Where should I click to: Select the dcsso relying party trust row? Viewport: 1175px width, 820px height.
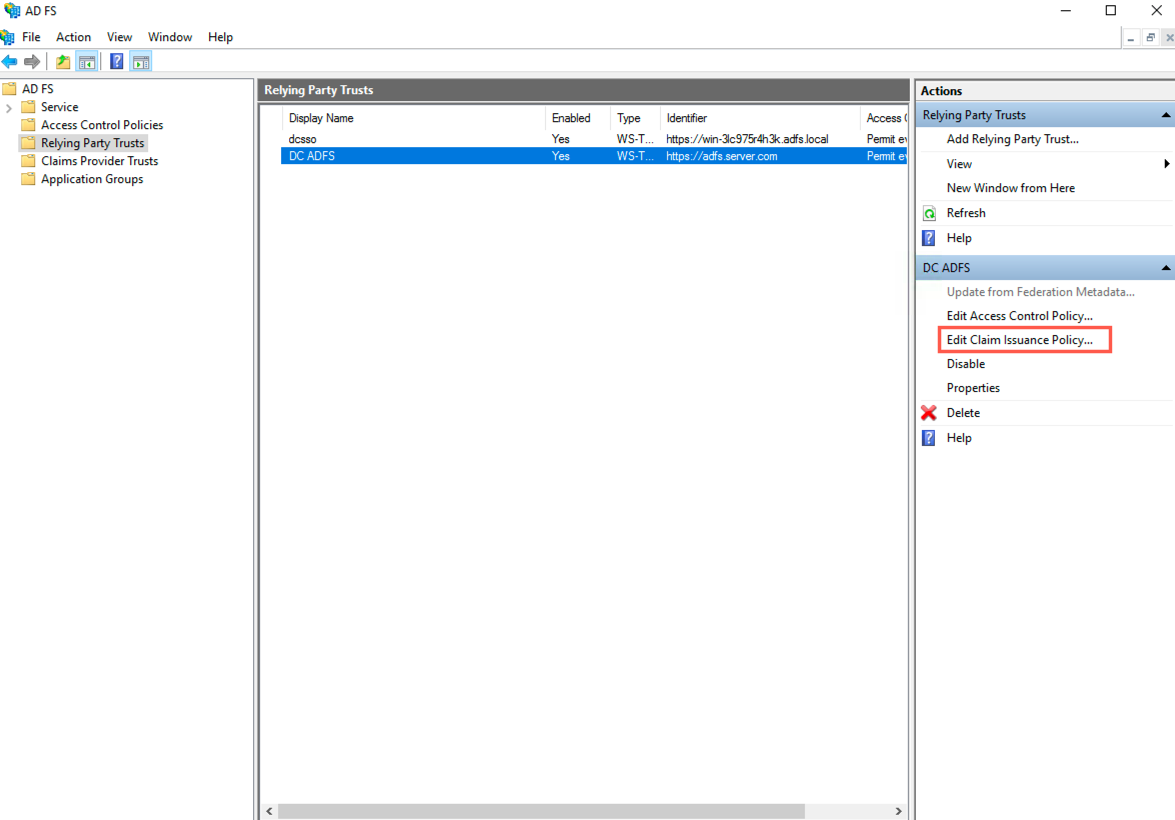[400, 139]
